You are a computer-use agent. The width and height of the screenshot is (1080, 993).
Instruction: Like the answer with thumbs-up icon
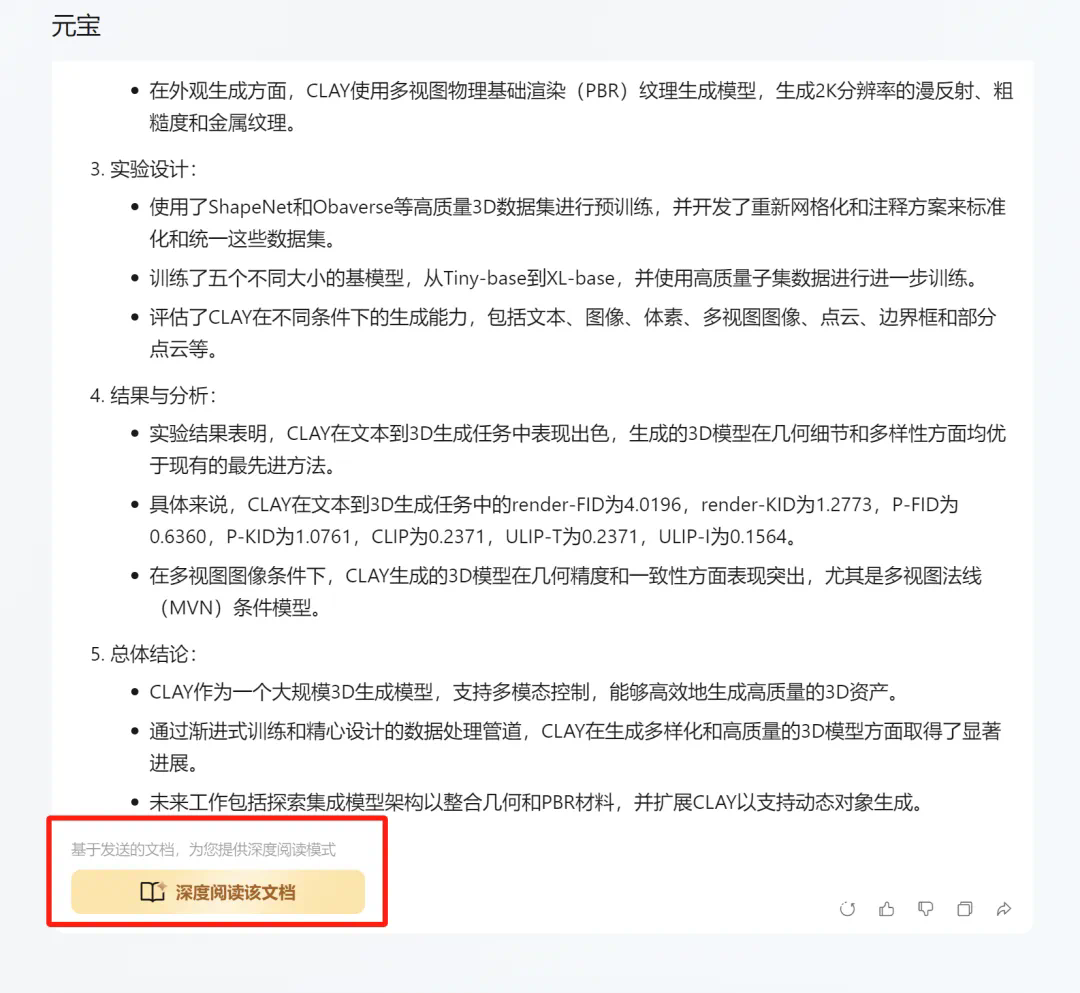coord(886,909)
